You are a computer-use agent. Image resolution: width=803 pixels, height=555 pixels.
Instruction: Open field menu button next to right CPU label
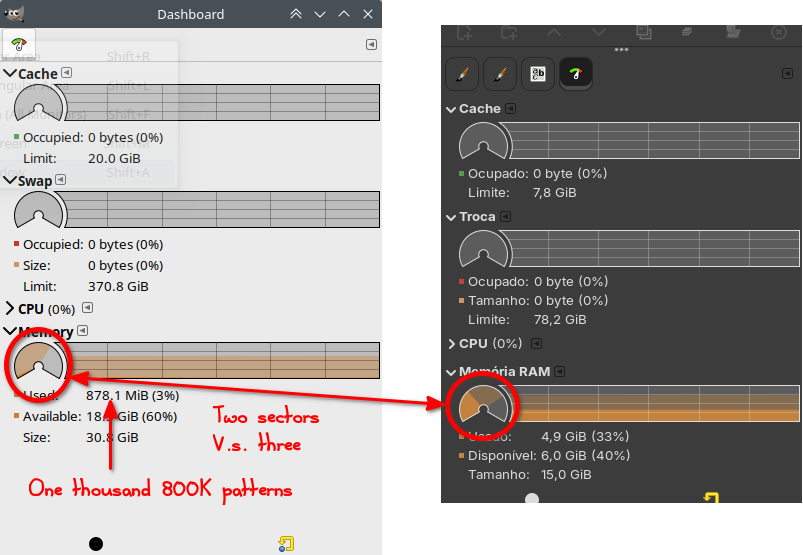pyautogui.click(x=536, y=343)
